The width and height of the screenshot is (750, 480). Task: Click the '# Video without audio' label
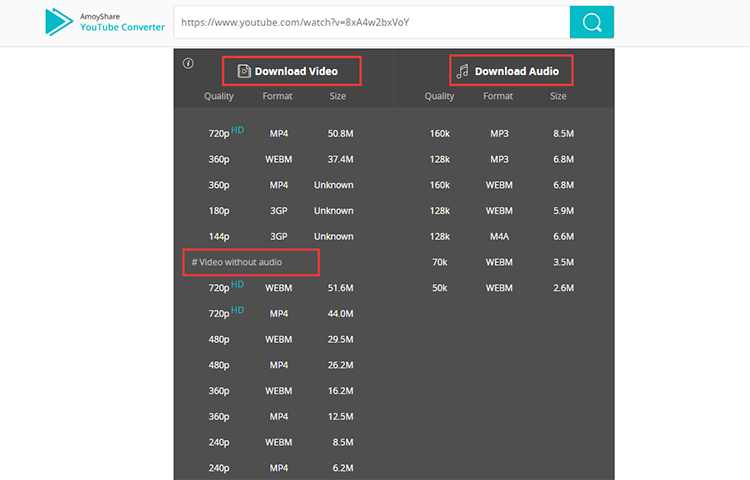[237, 262]
